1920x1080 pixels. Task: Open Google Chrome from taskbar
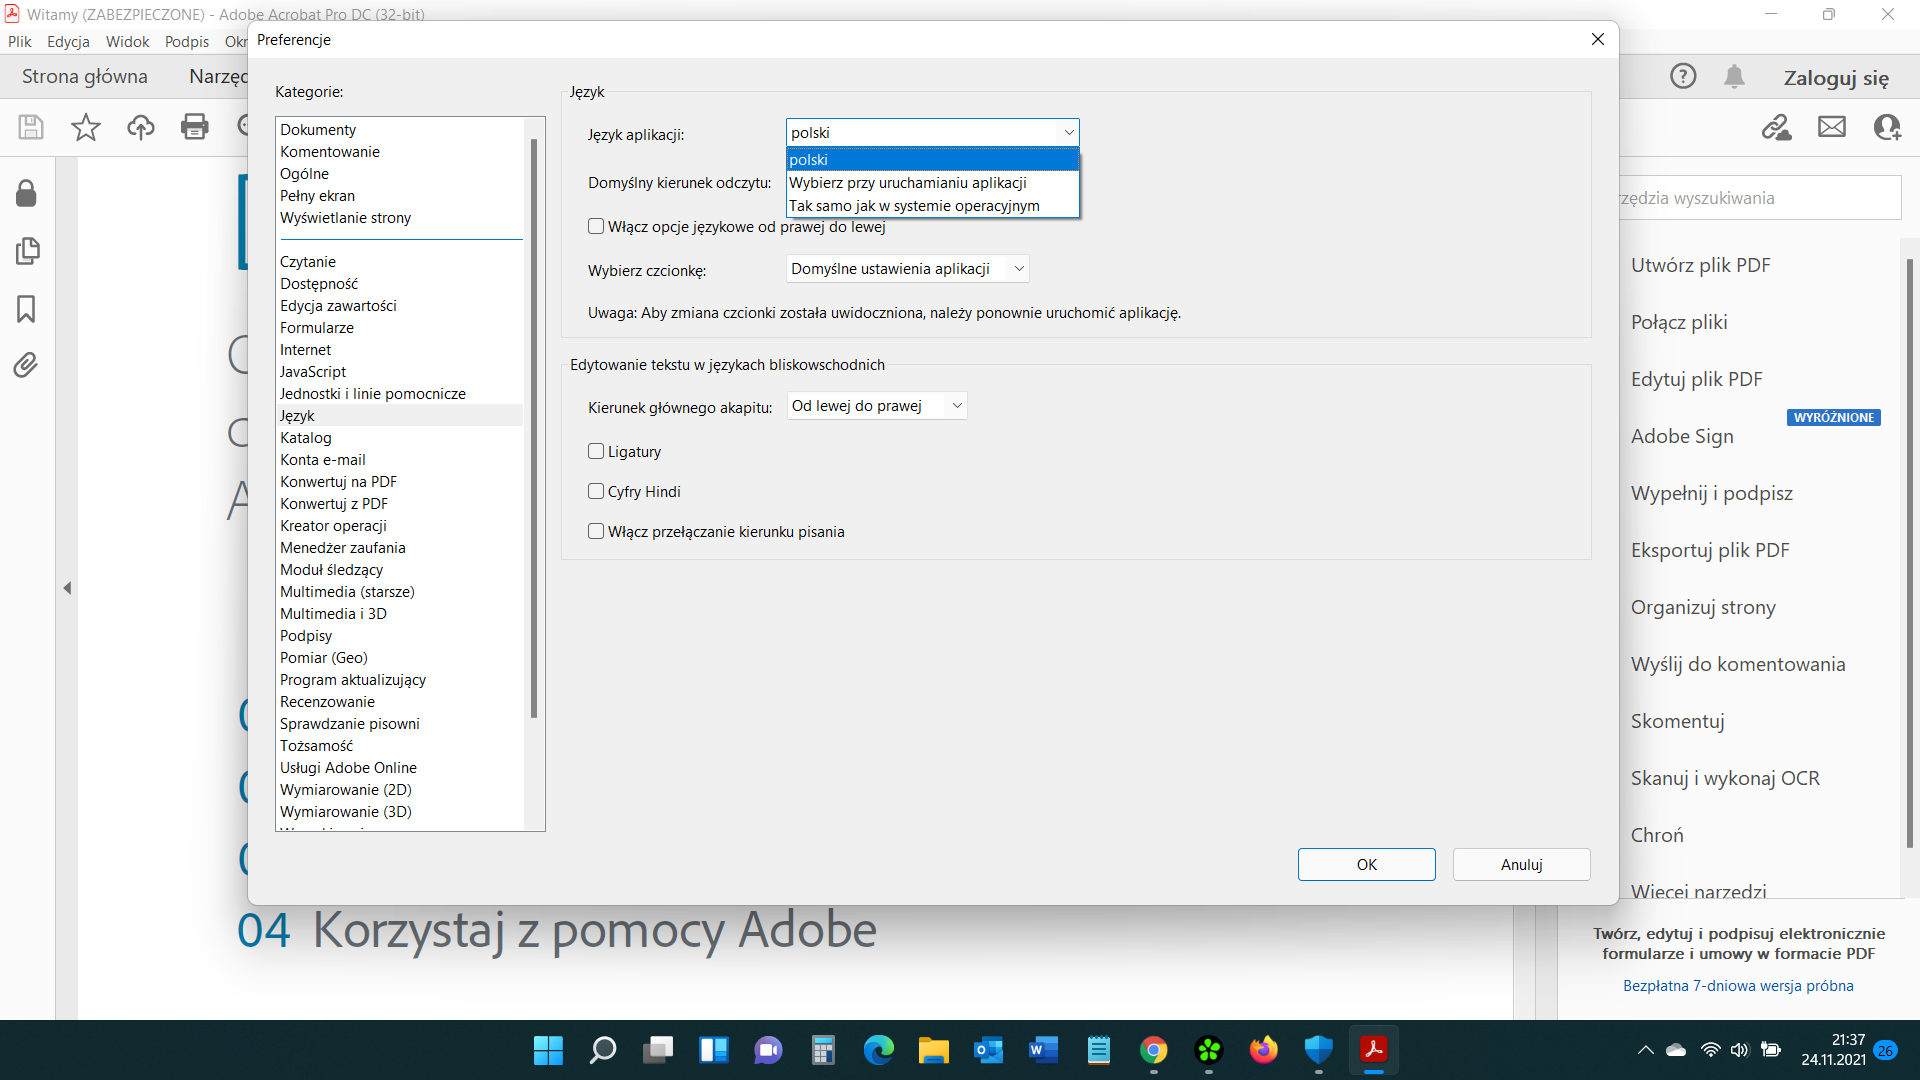[1154, 1050]
